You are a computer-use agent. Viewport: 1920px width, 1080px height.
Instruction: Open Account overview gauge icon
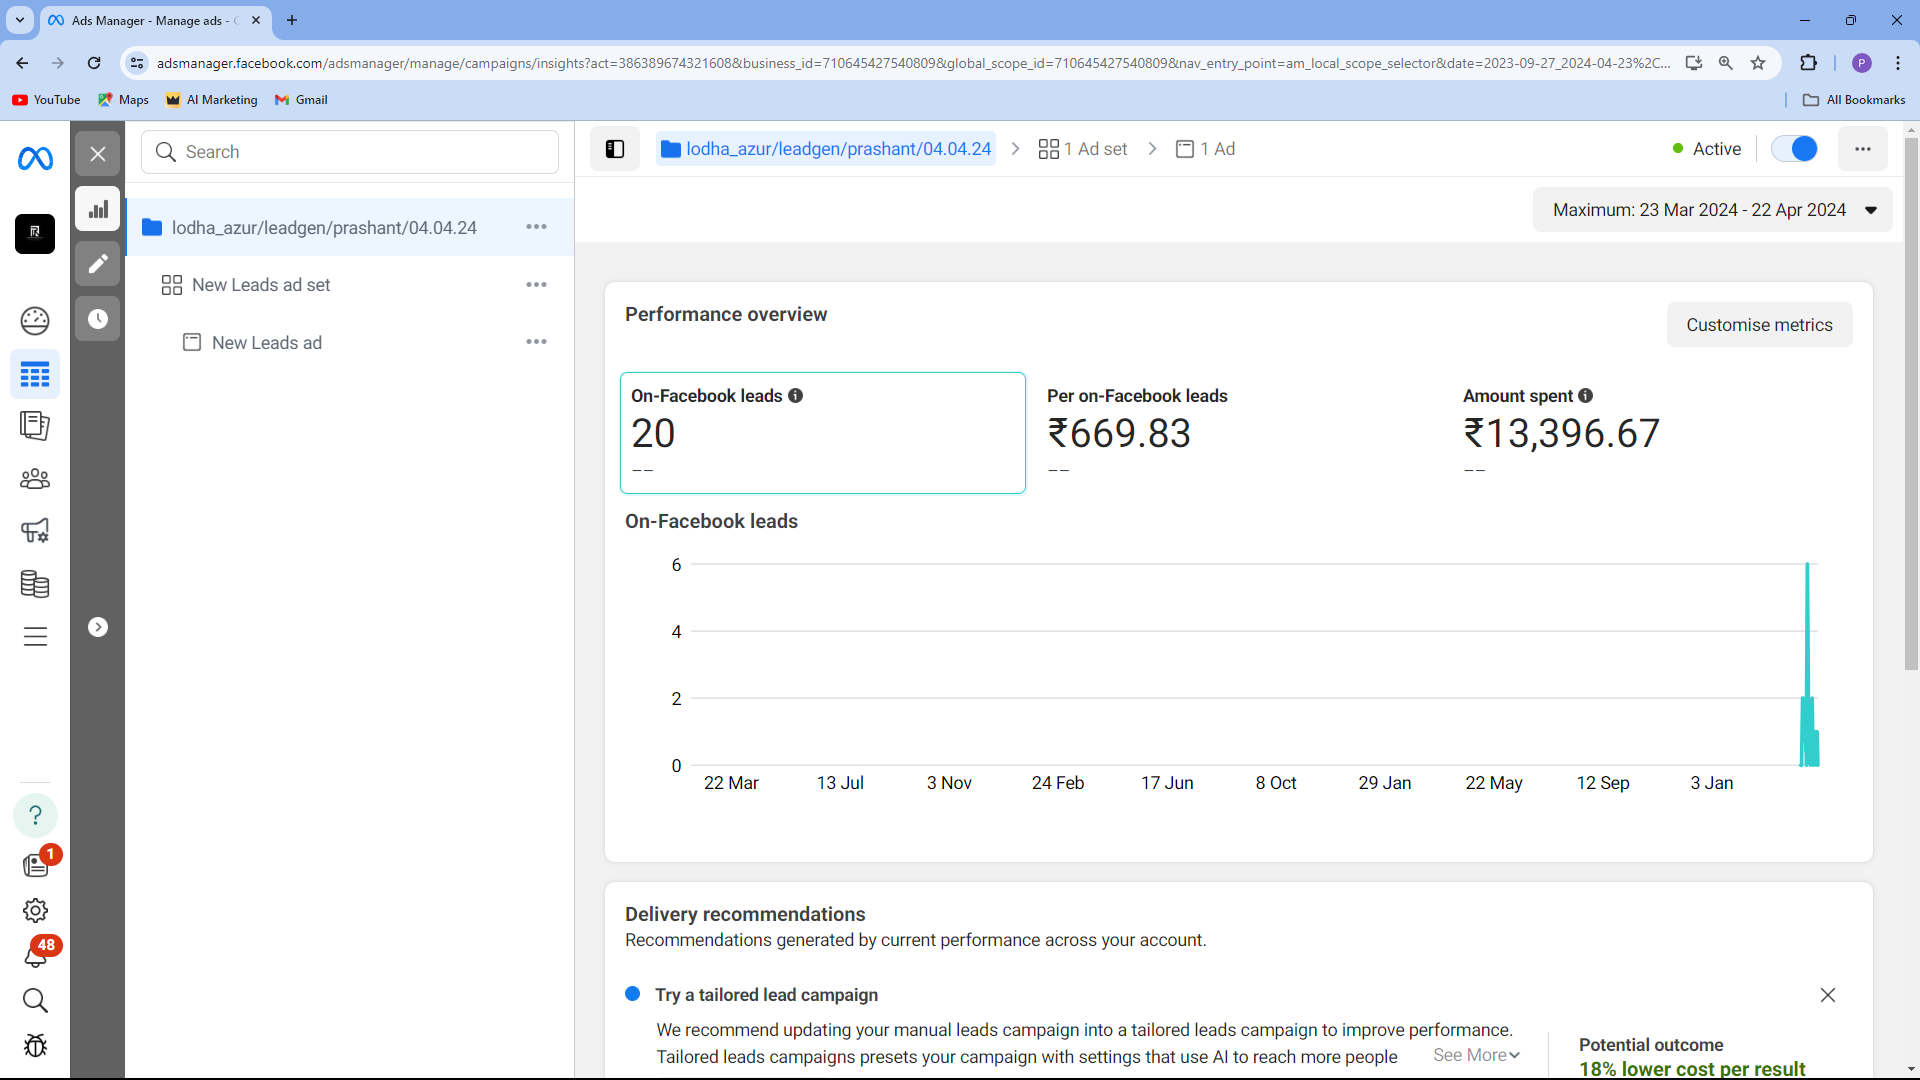tap(35, 321)
